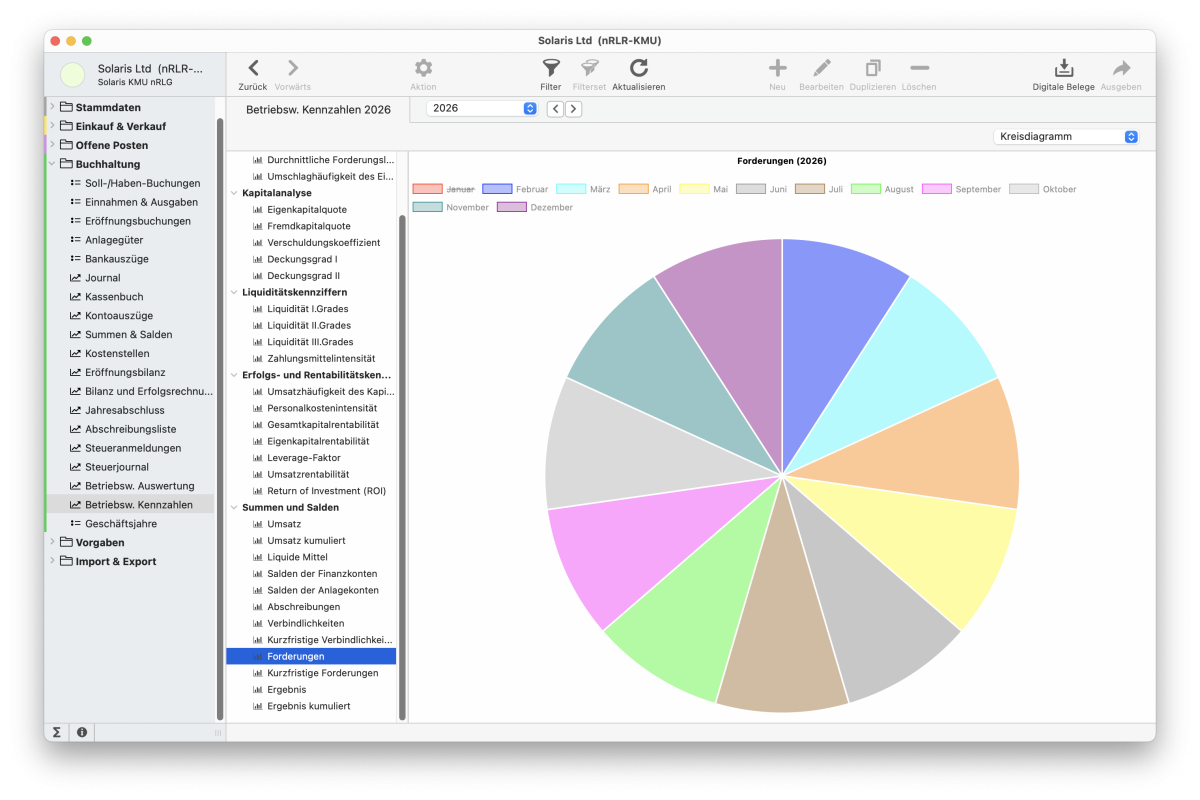Click the Zurück back arrow
Viewport: 1200px width, 800px height.
point(253,68)
